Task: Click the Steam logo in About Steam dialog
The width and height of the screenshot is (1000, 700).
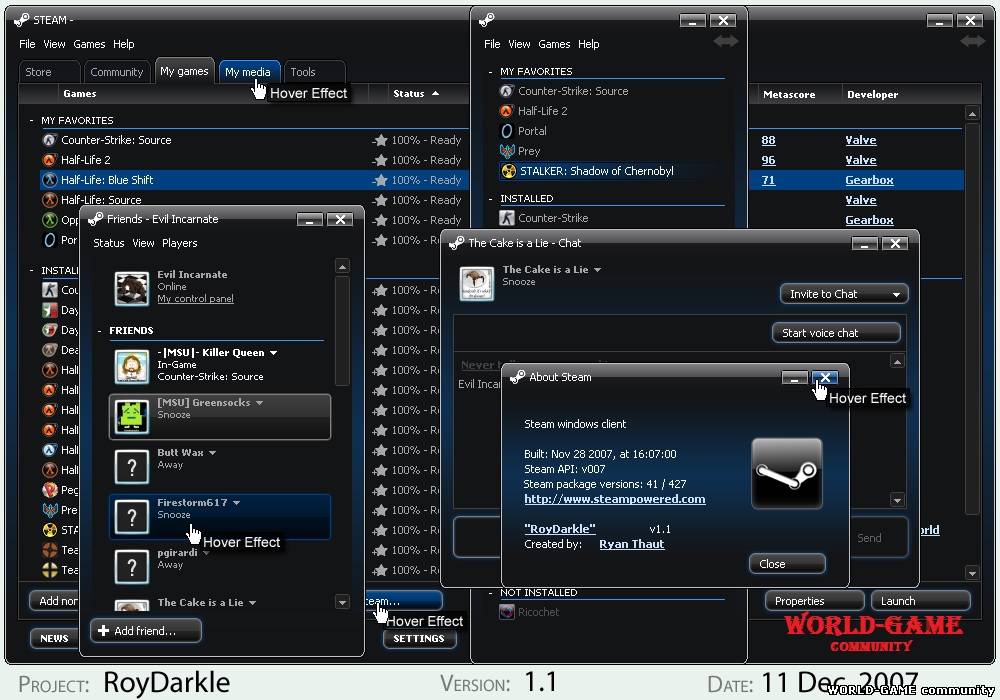Action: coord(787,474)
